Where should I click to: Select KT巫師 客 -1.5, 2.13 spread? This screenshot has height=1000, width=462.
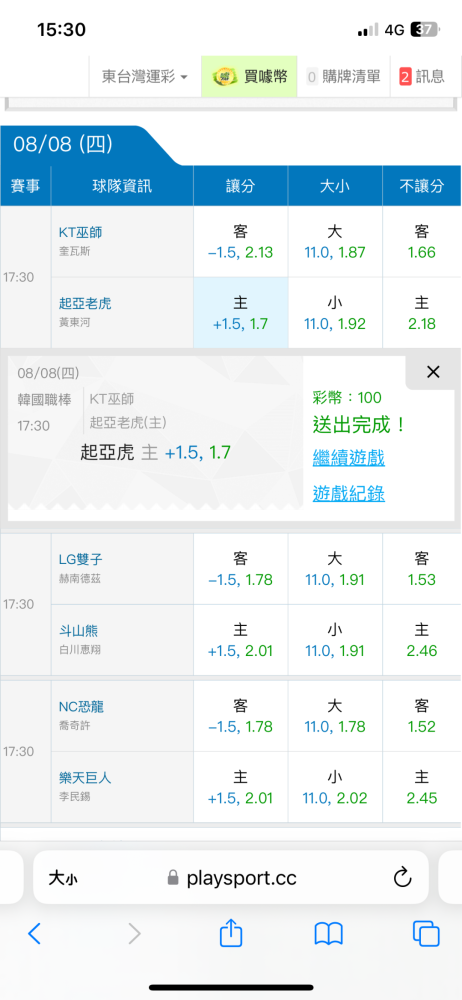[241, 242]
